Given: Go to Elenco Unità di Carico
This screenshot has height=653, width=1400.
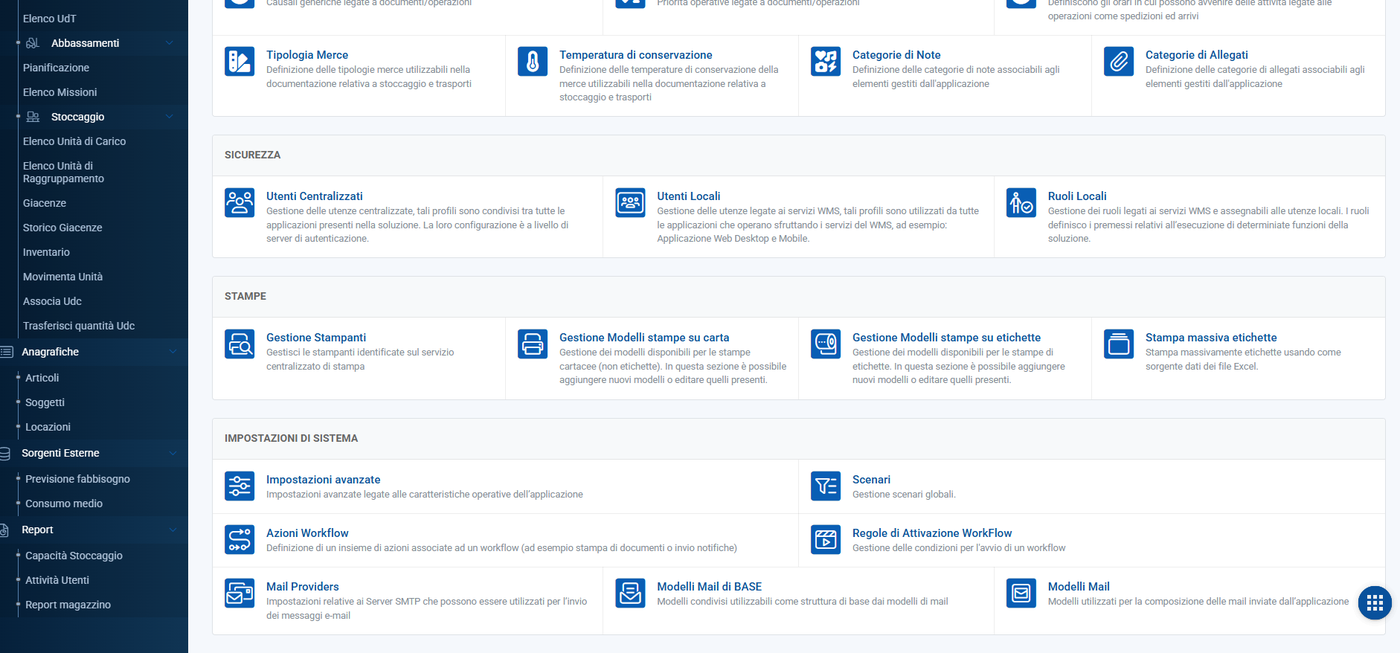Looking at the screenshot, I should (74, 141).
